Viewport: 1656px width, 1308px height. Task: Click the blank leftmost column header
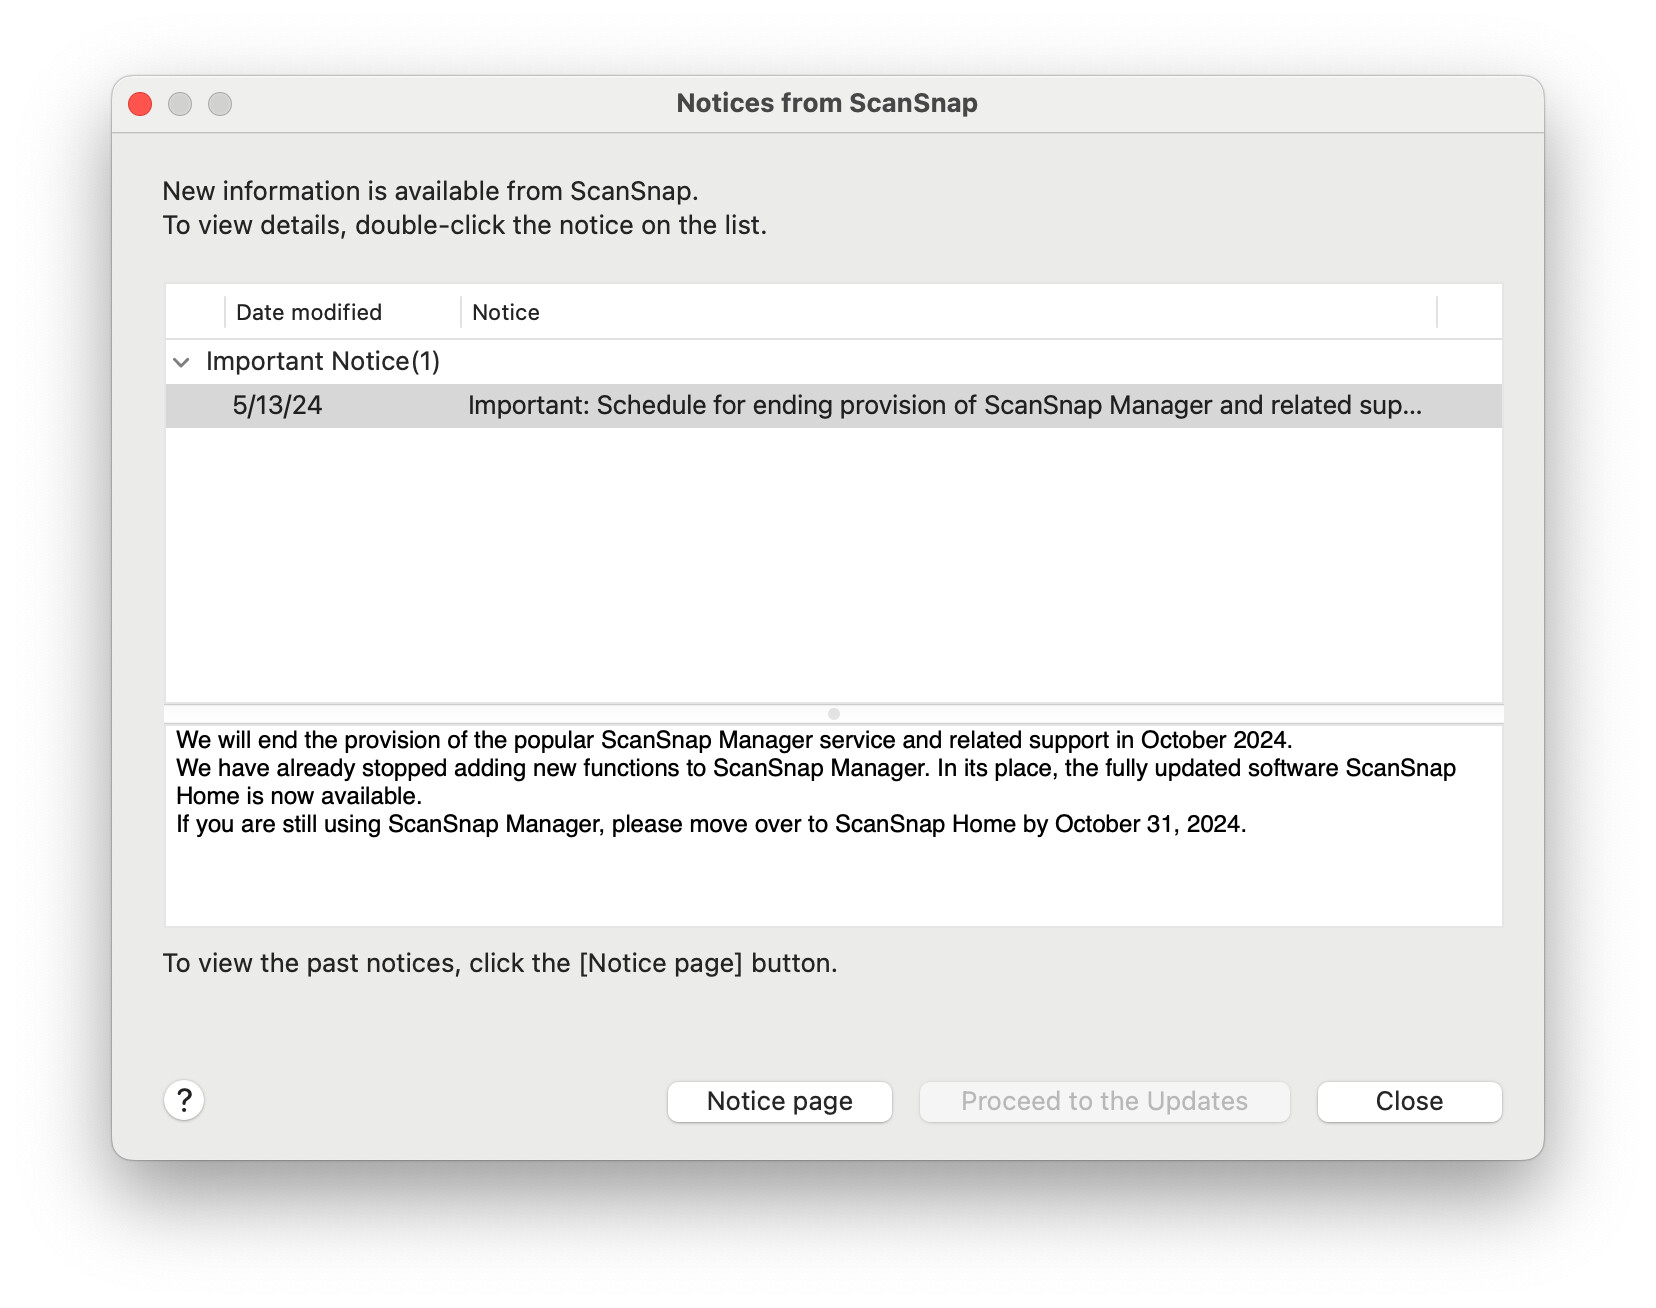[195, 312]
